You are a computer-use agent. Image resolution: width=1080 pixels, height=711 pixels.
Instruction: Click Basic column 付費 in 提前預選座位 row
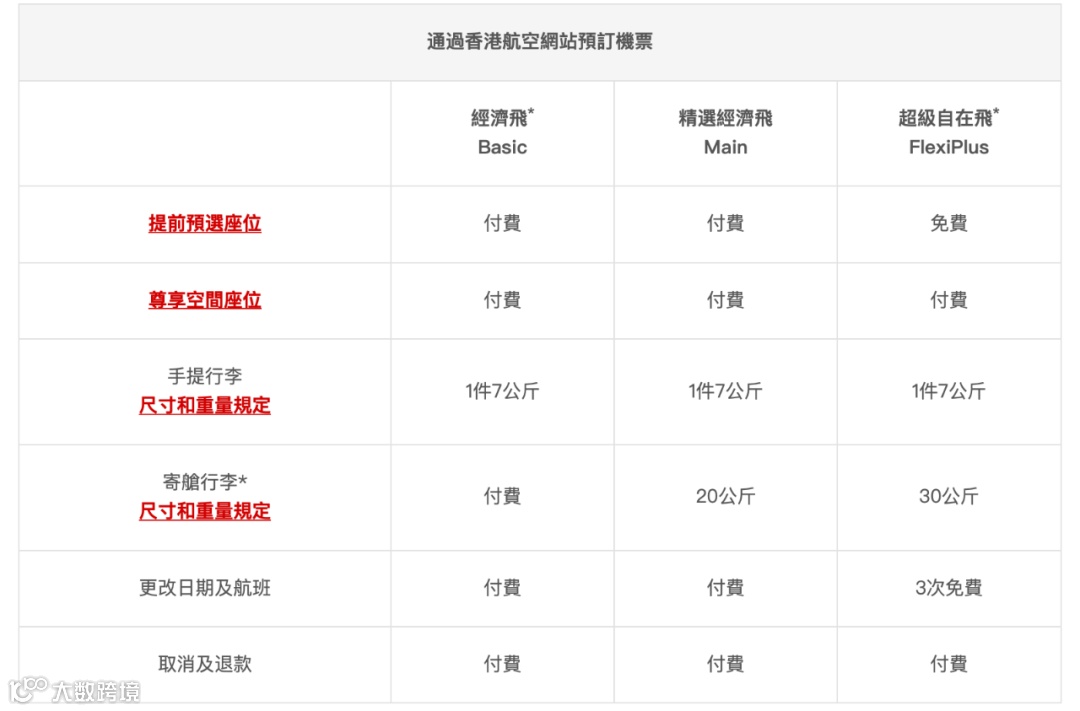502,223
